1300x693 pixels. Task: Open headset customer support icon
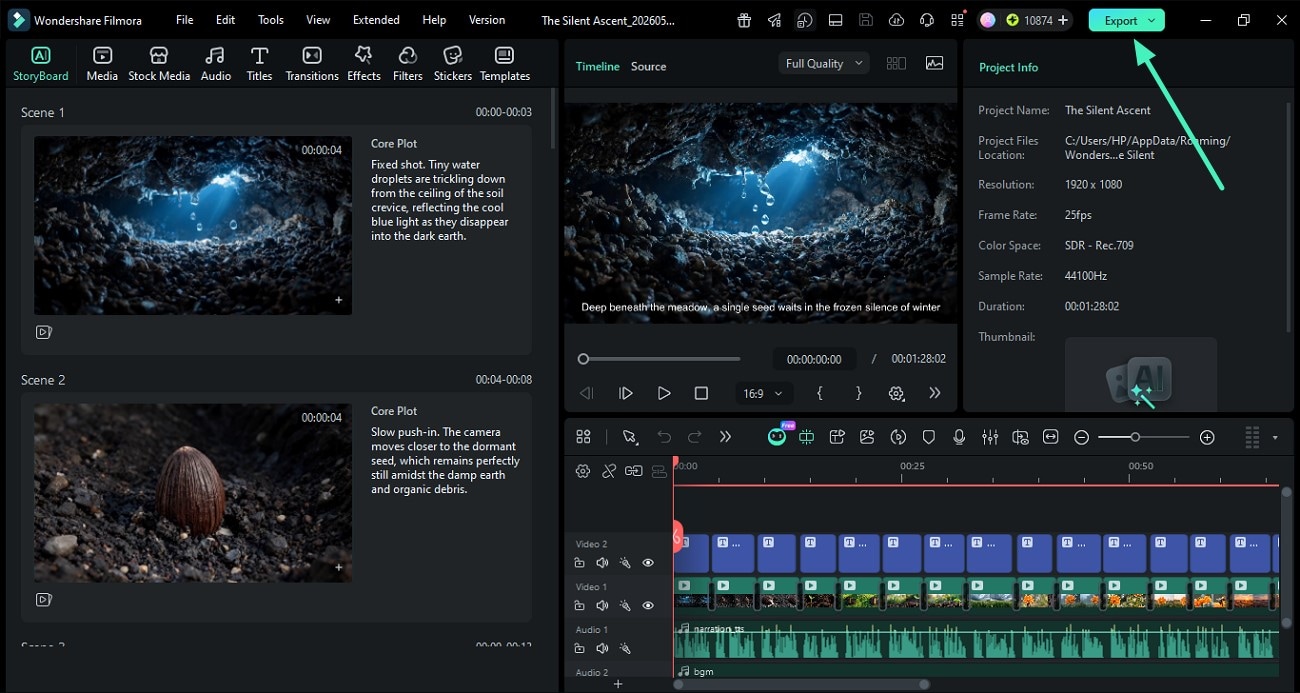coord(926,20)
